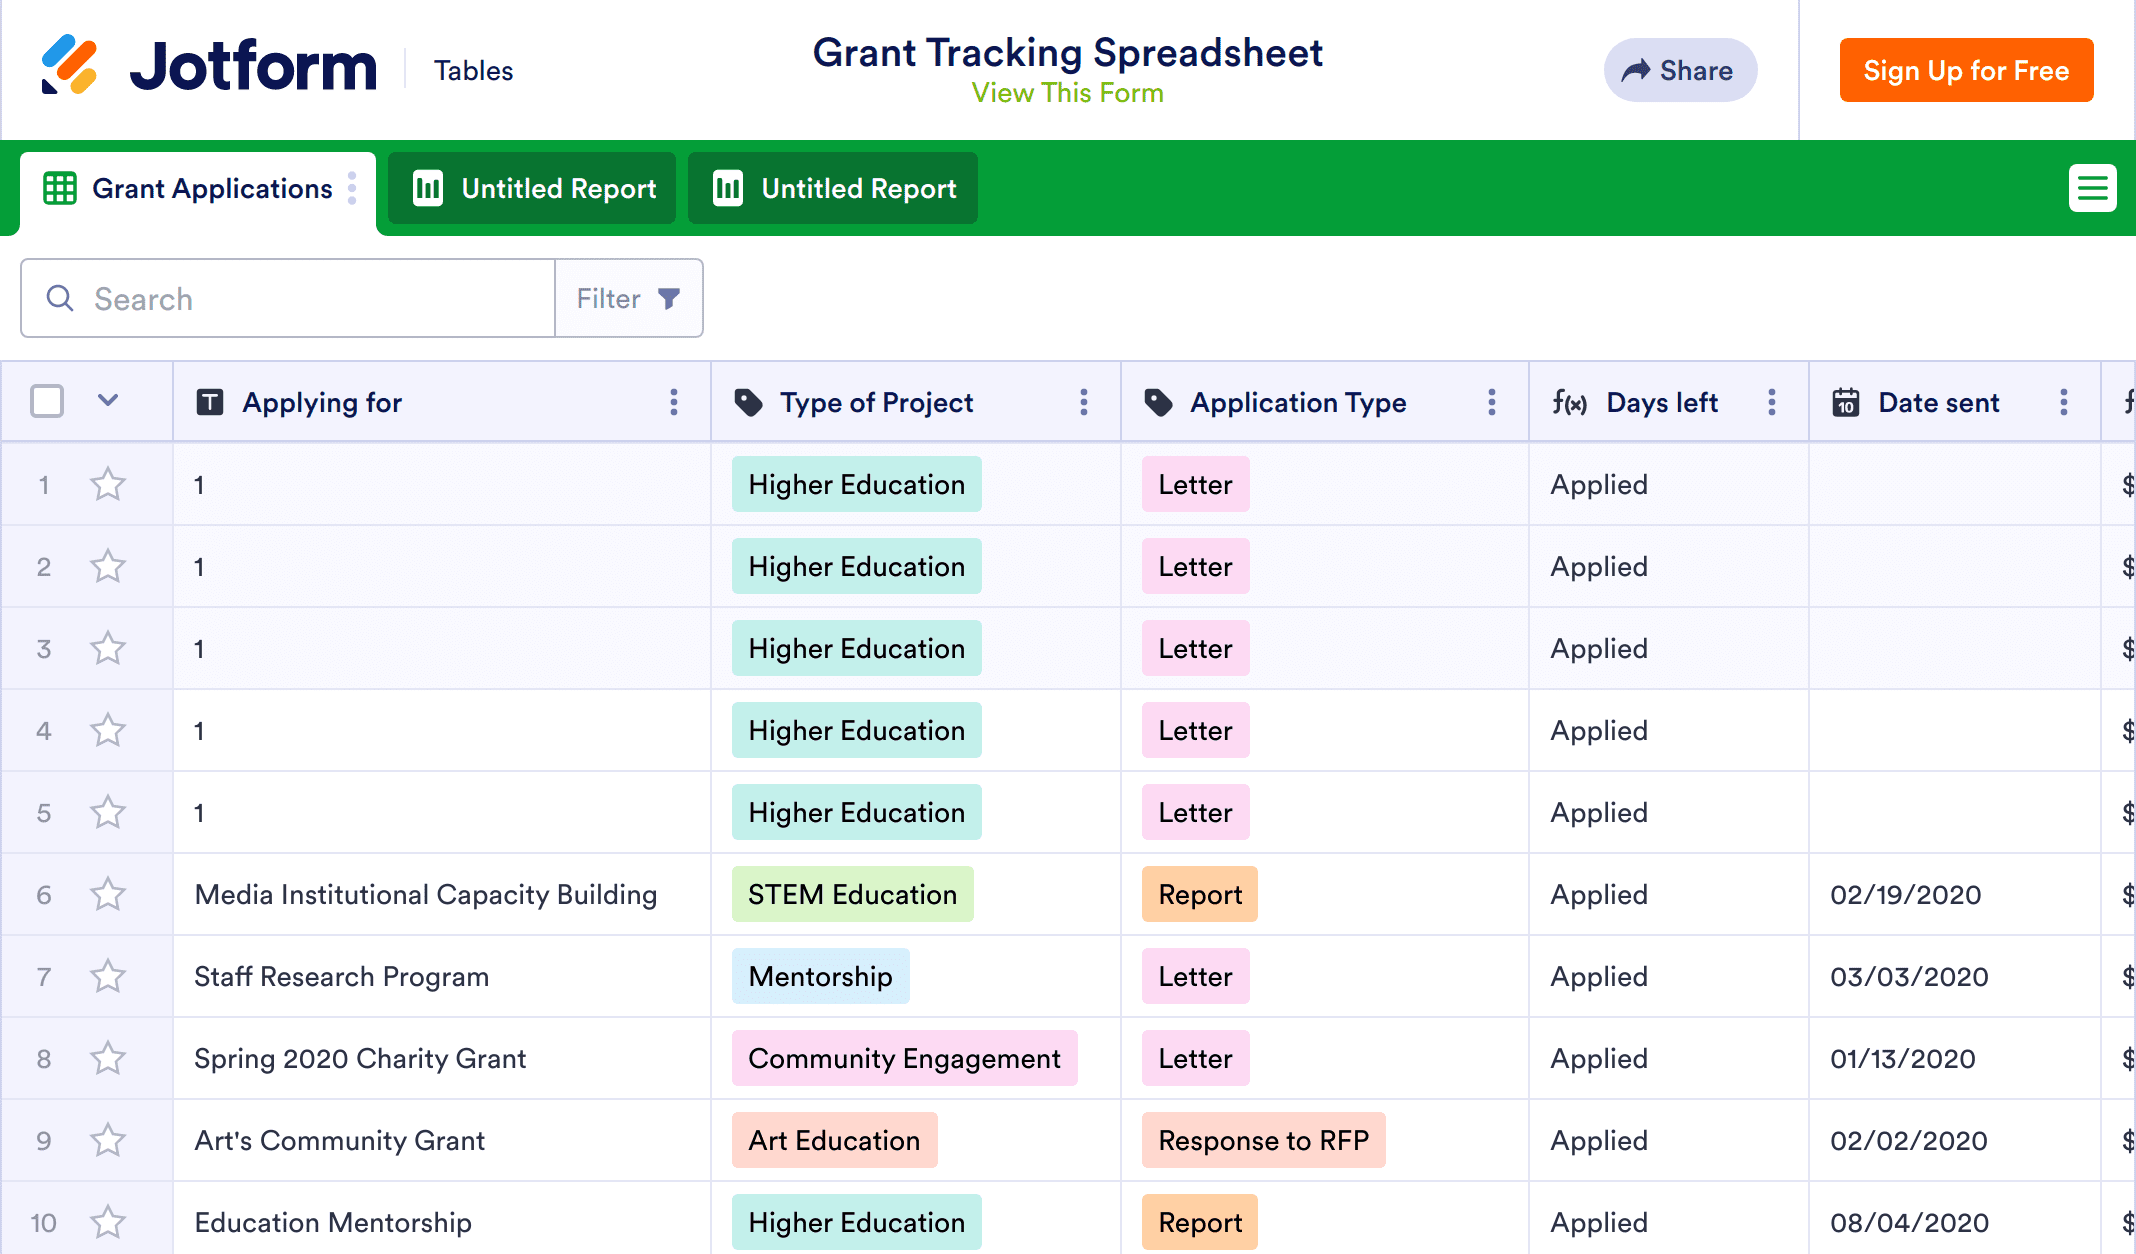2136x1254 pixels.
Task: Open Days left column options menu
Action: point(1772,402)
